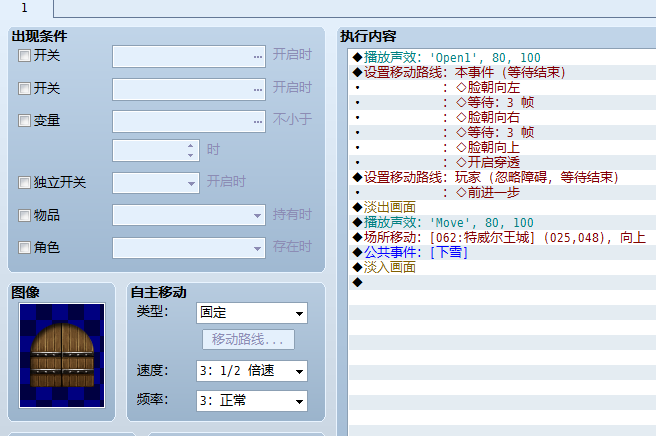Select the 场所移动 特威尔王城 command line
The image size is (656, 436).
[502, 237]
